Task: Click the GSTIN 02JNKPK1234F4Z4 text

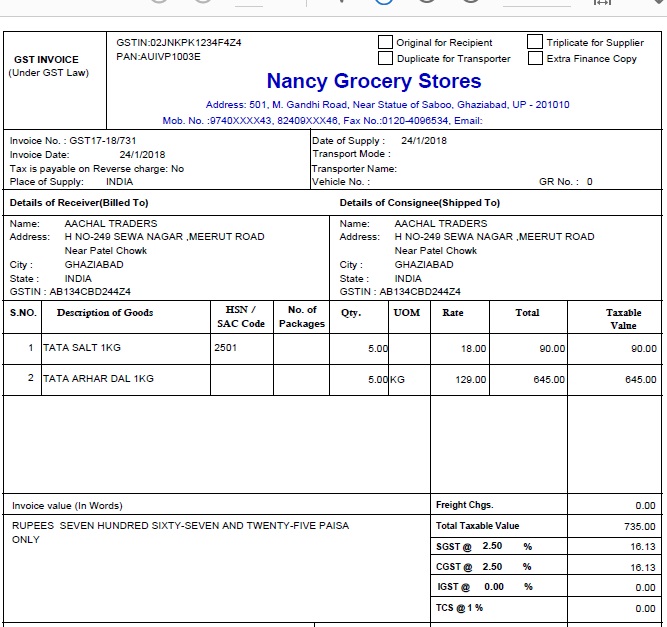Action: (179, 43)
